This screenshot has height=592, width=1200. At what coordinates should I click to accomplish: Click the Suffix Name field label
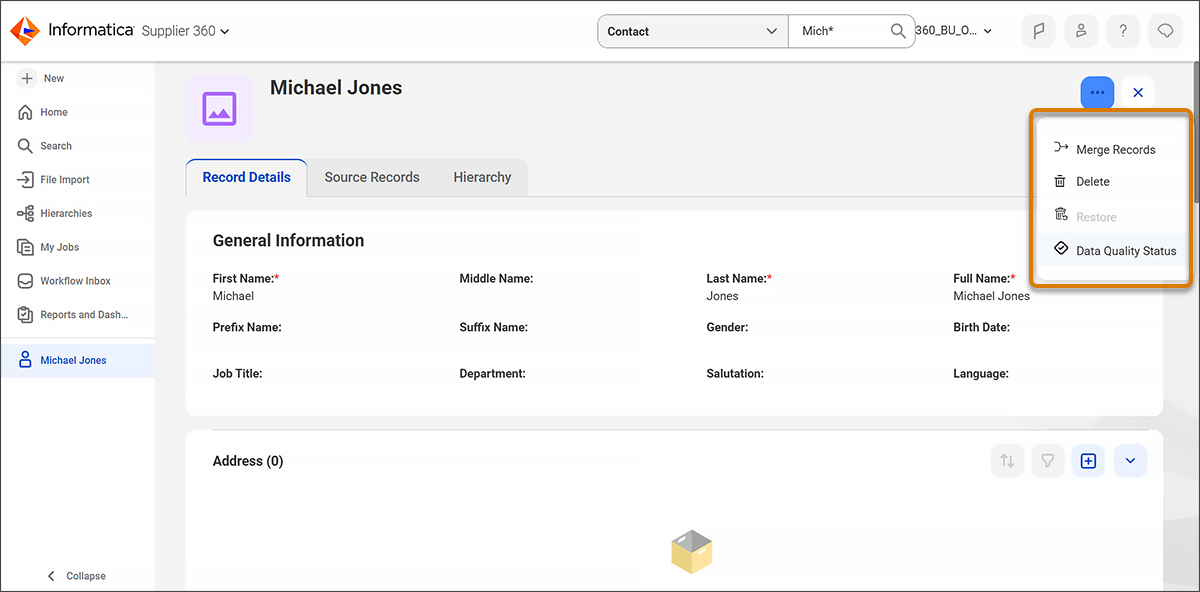[x=494, y=327]
